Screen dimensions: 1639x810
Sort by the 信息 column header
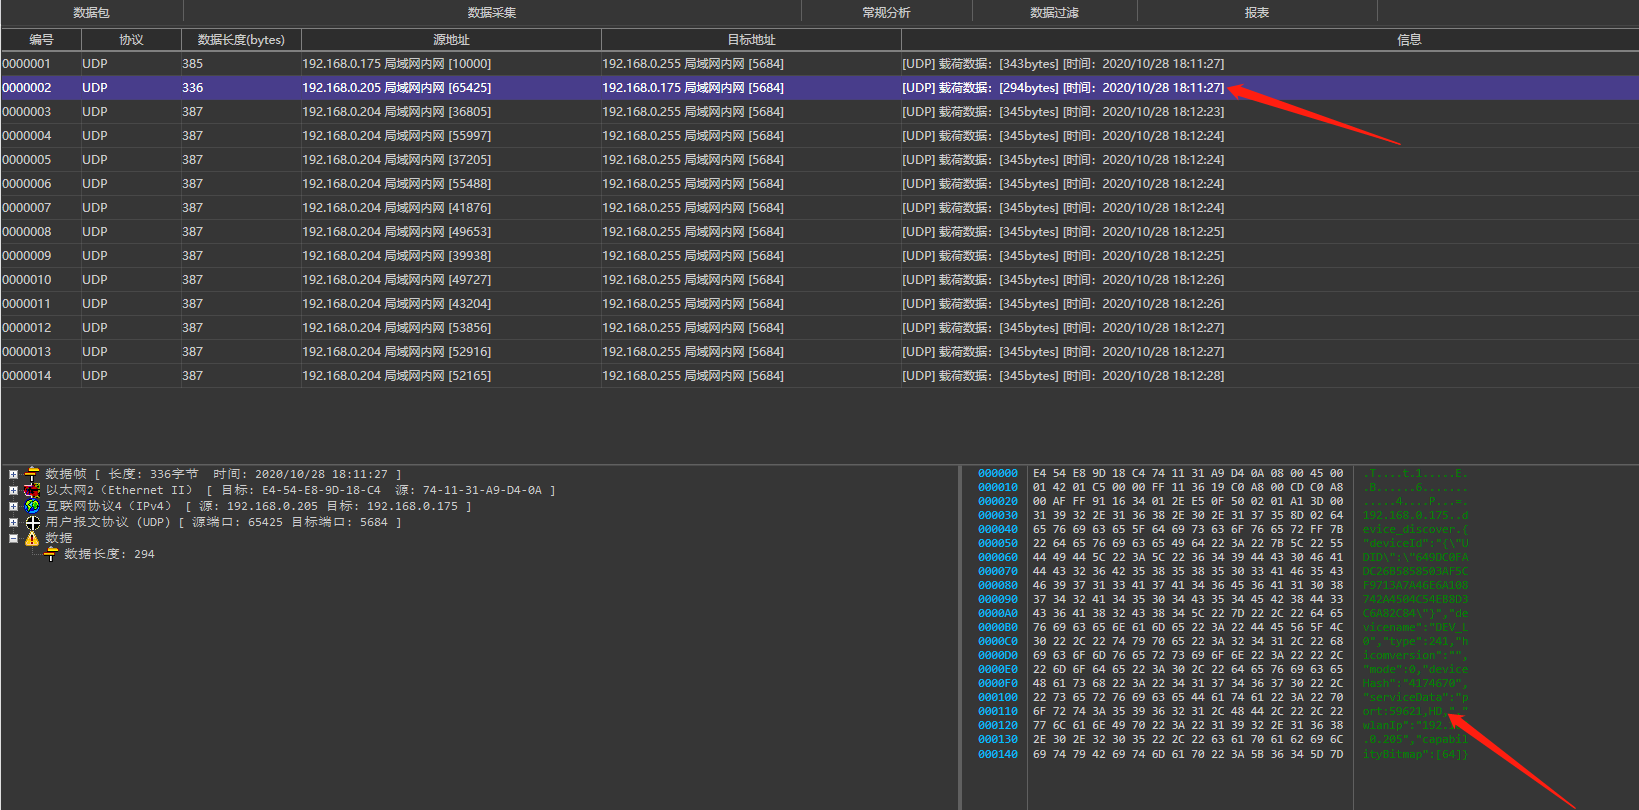coord(1270,40)
